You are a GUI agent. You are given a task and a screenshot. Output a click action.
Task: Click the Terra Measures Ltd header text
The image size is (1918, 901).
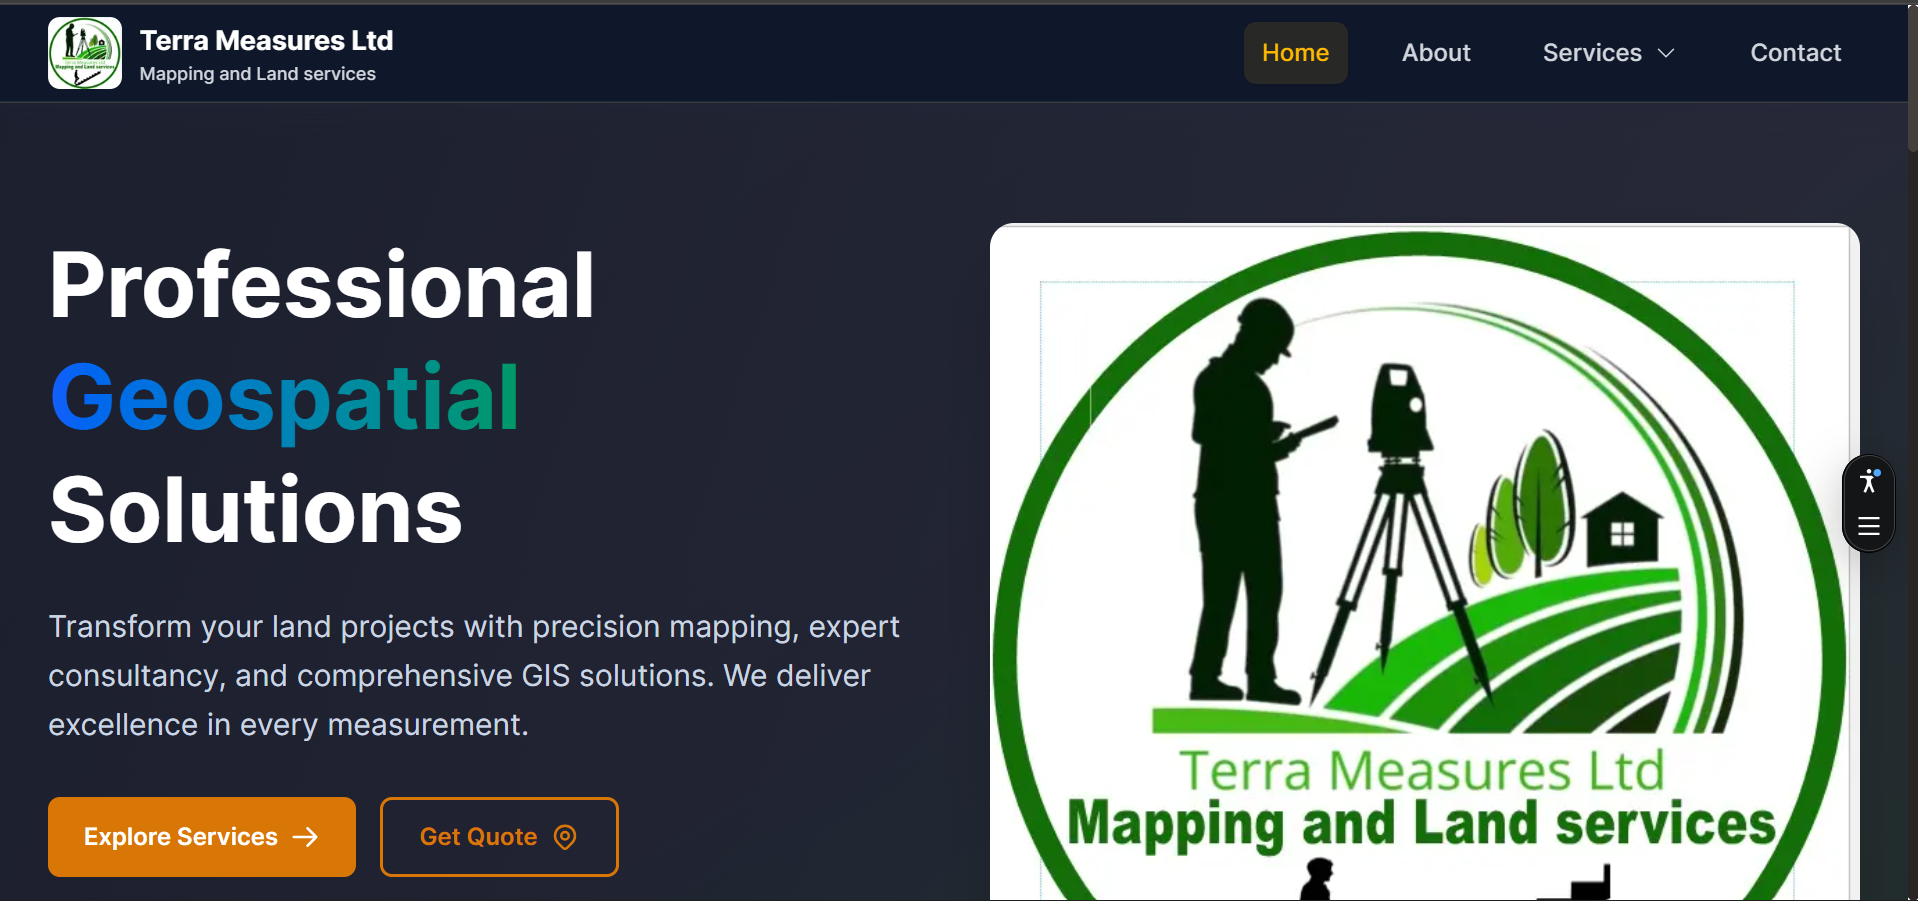pos(265,40)
